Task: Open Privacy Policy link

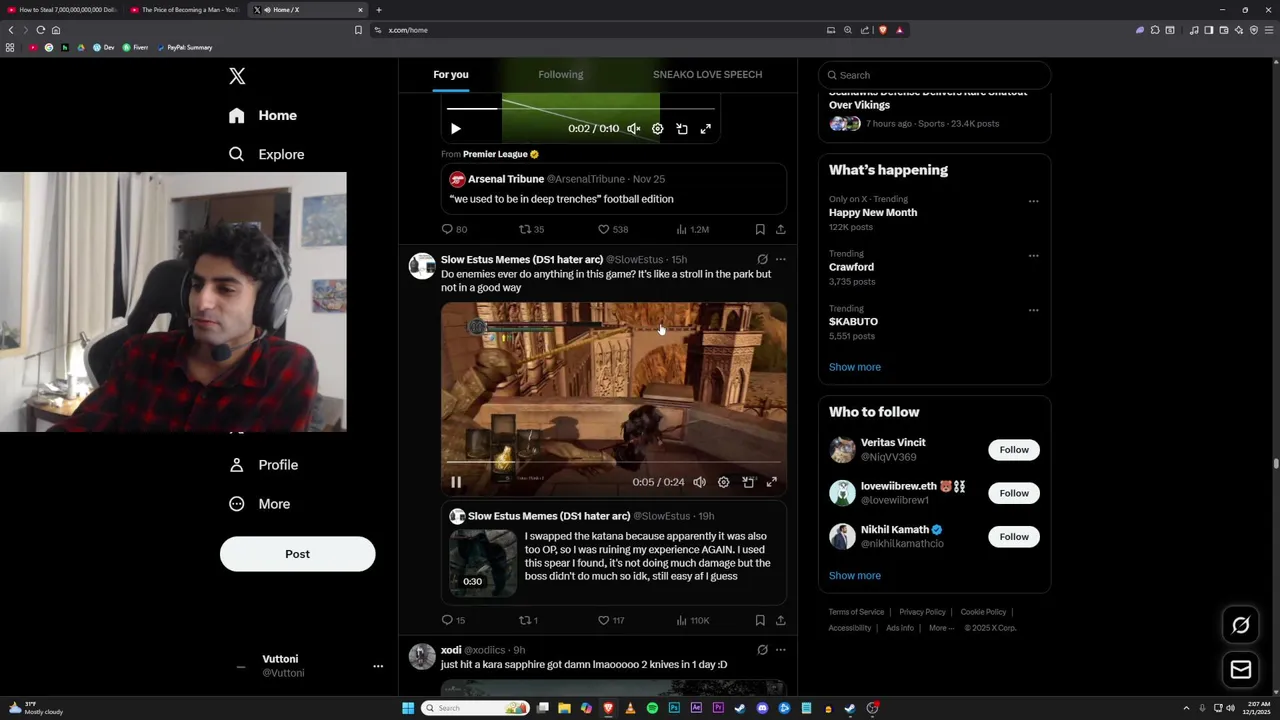Action: [922, 612]
